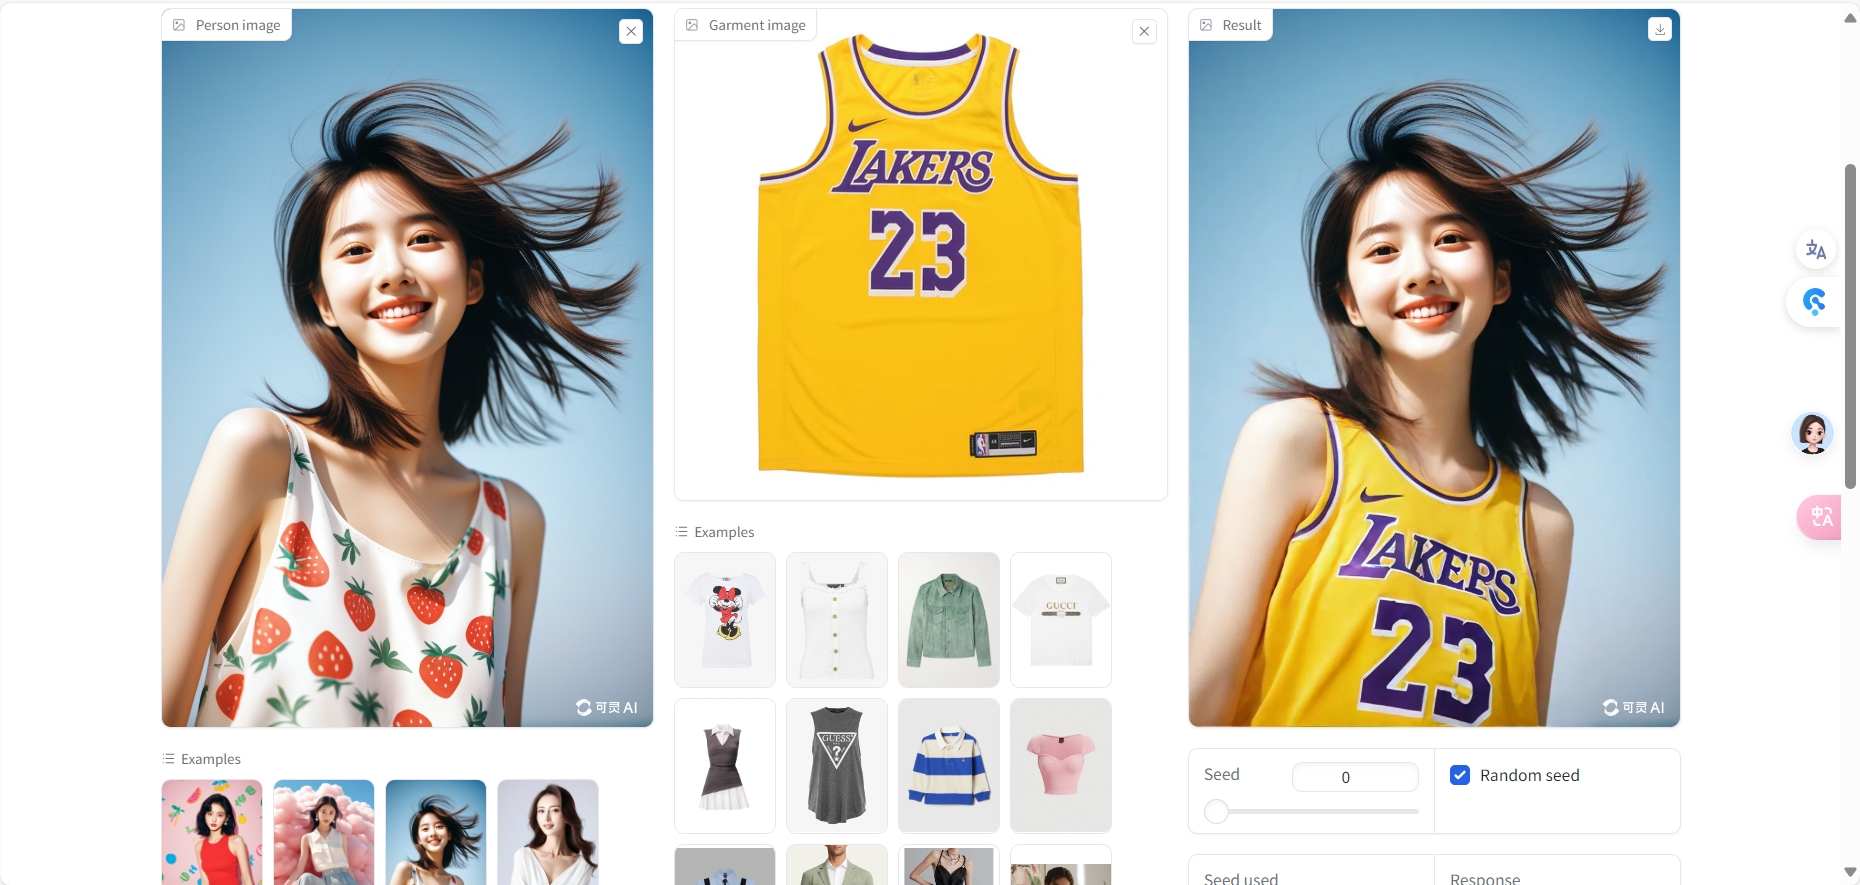Toggle the Random seed checkbox
Viewport: 1860px width, 885px height.
pos(1460,775)
